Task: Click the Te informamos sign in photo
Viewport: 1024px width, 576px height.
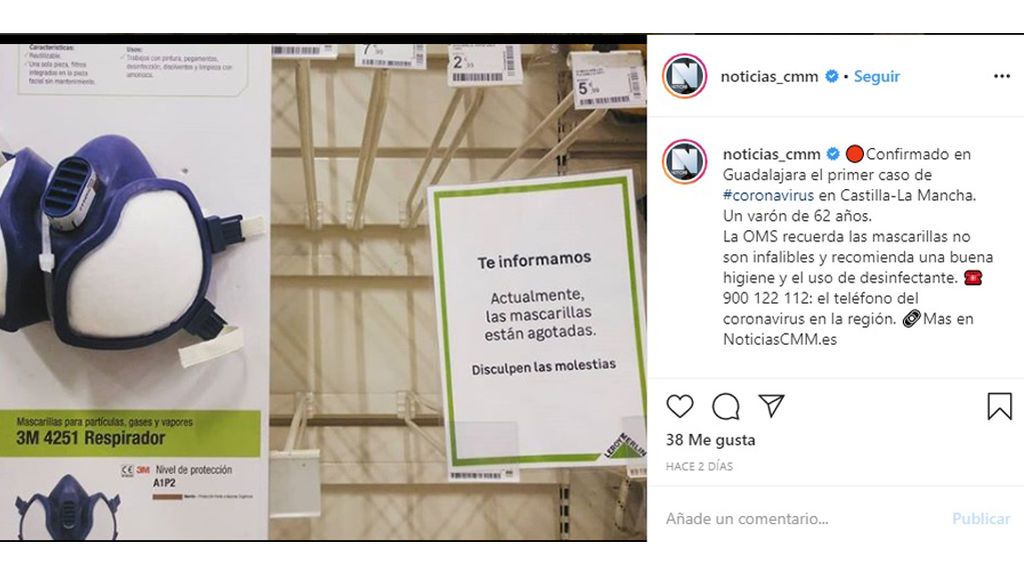Action: click(537, 320)
